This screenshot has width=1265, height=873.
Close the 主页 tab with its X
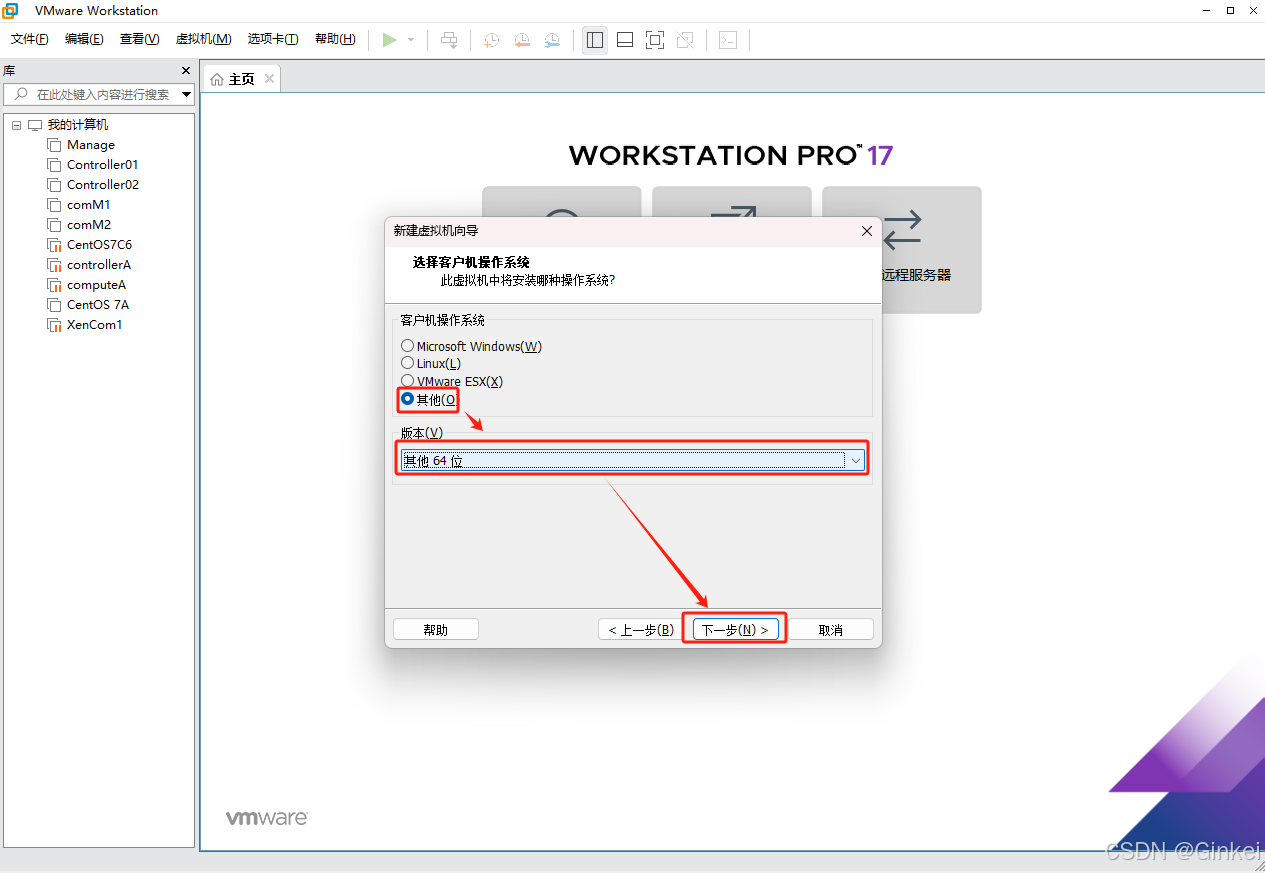pos(268,79)
